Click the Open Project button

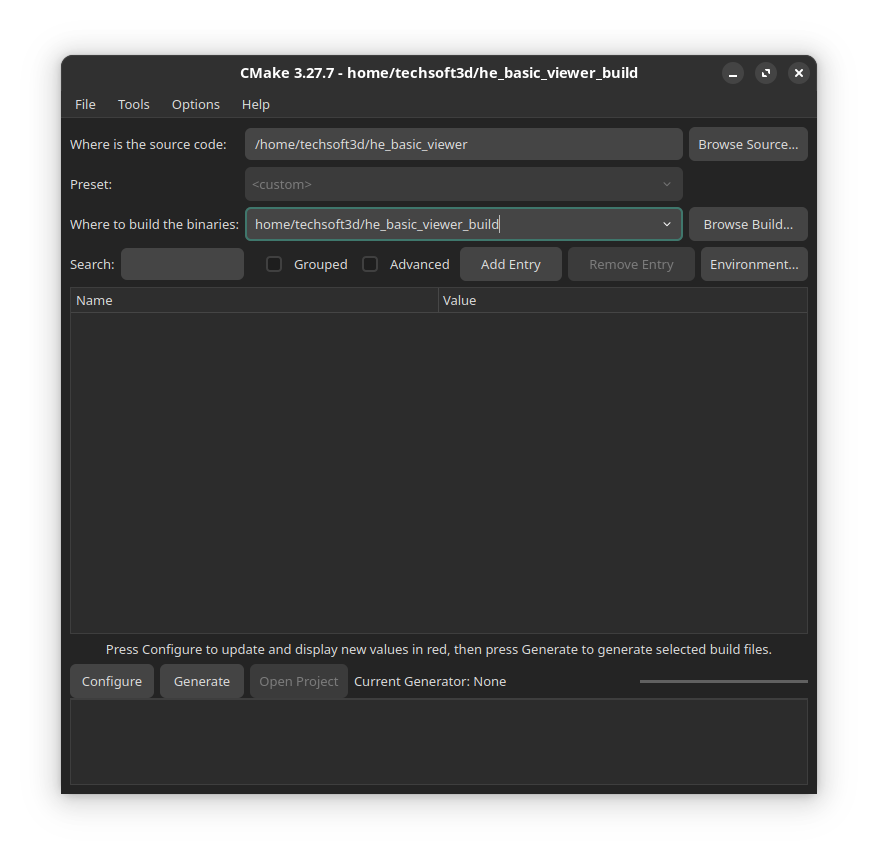tap(298, 681)
